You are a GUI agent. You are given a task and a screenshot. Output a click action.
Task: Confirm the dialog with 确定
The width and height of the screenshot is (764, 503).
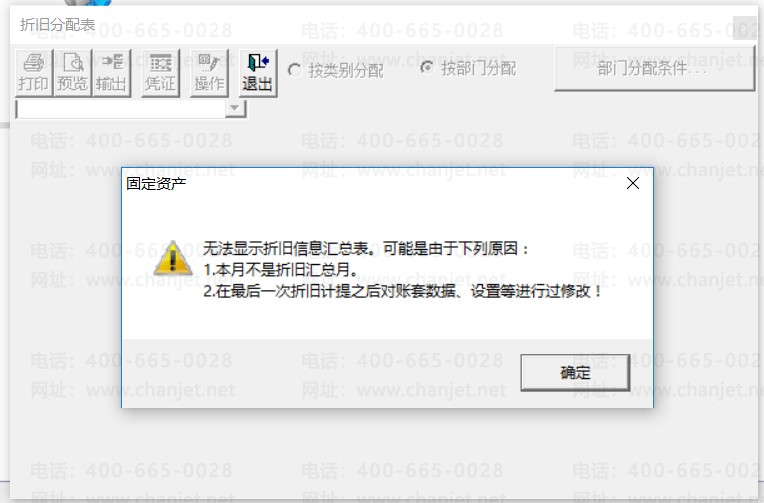tap(575, 373)
